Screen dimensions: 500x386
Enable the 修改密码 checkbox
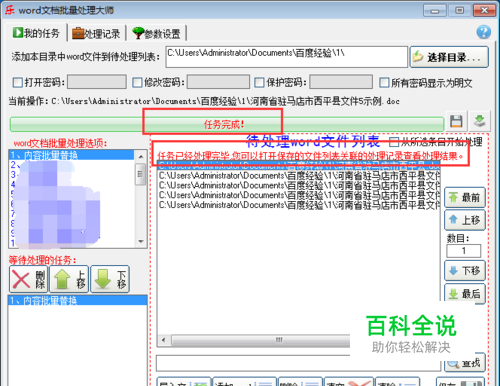137,82
